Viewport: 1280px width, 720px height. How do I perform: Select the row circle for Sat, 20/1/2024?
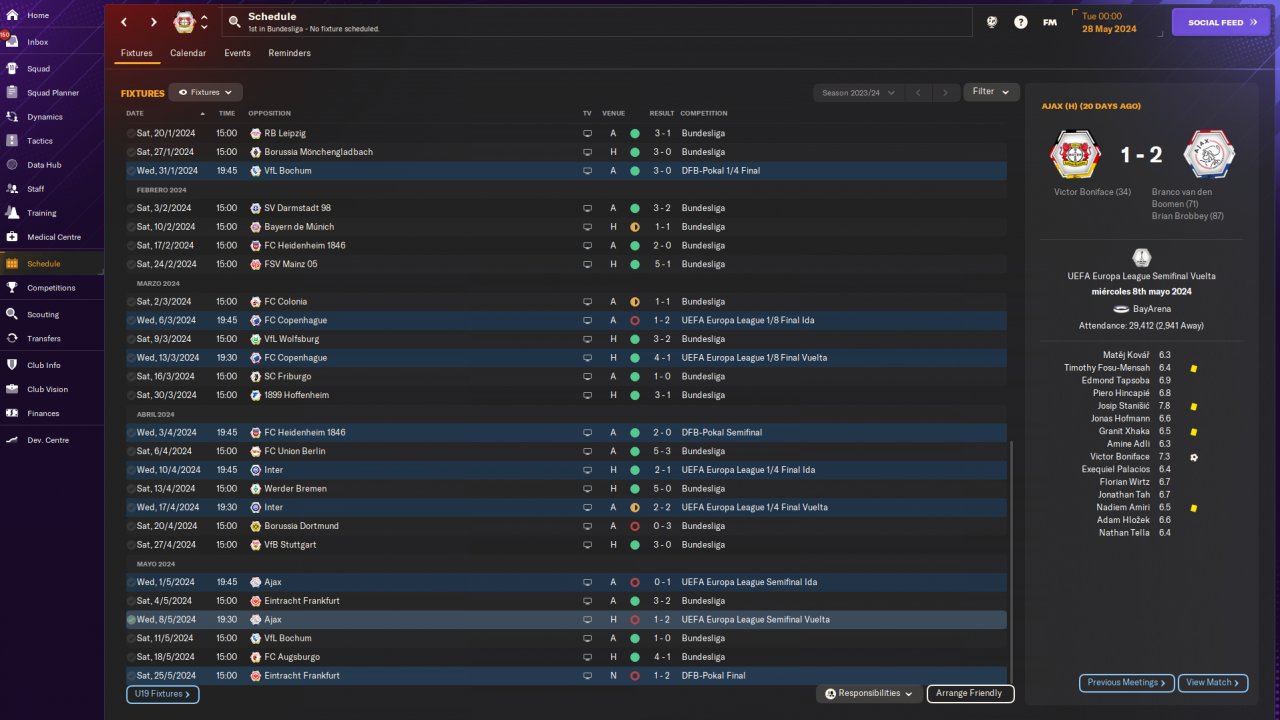pyautogui.click(x=131, y=133)
